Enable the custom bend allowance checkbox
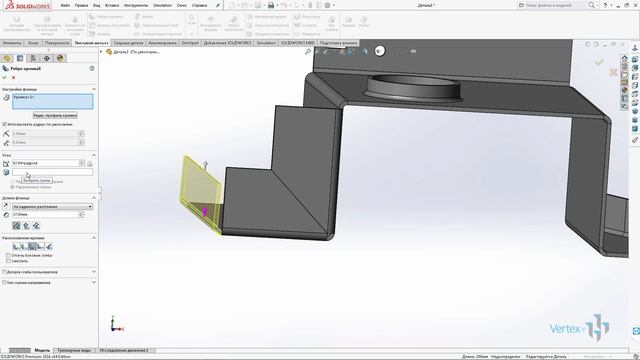Image resolution: width=640 pixels, height=360 pixels. (x=5, y=272)
